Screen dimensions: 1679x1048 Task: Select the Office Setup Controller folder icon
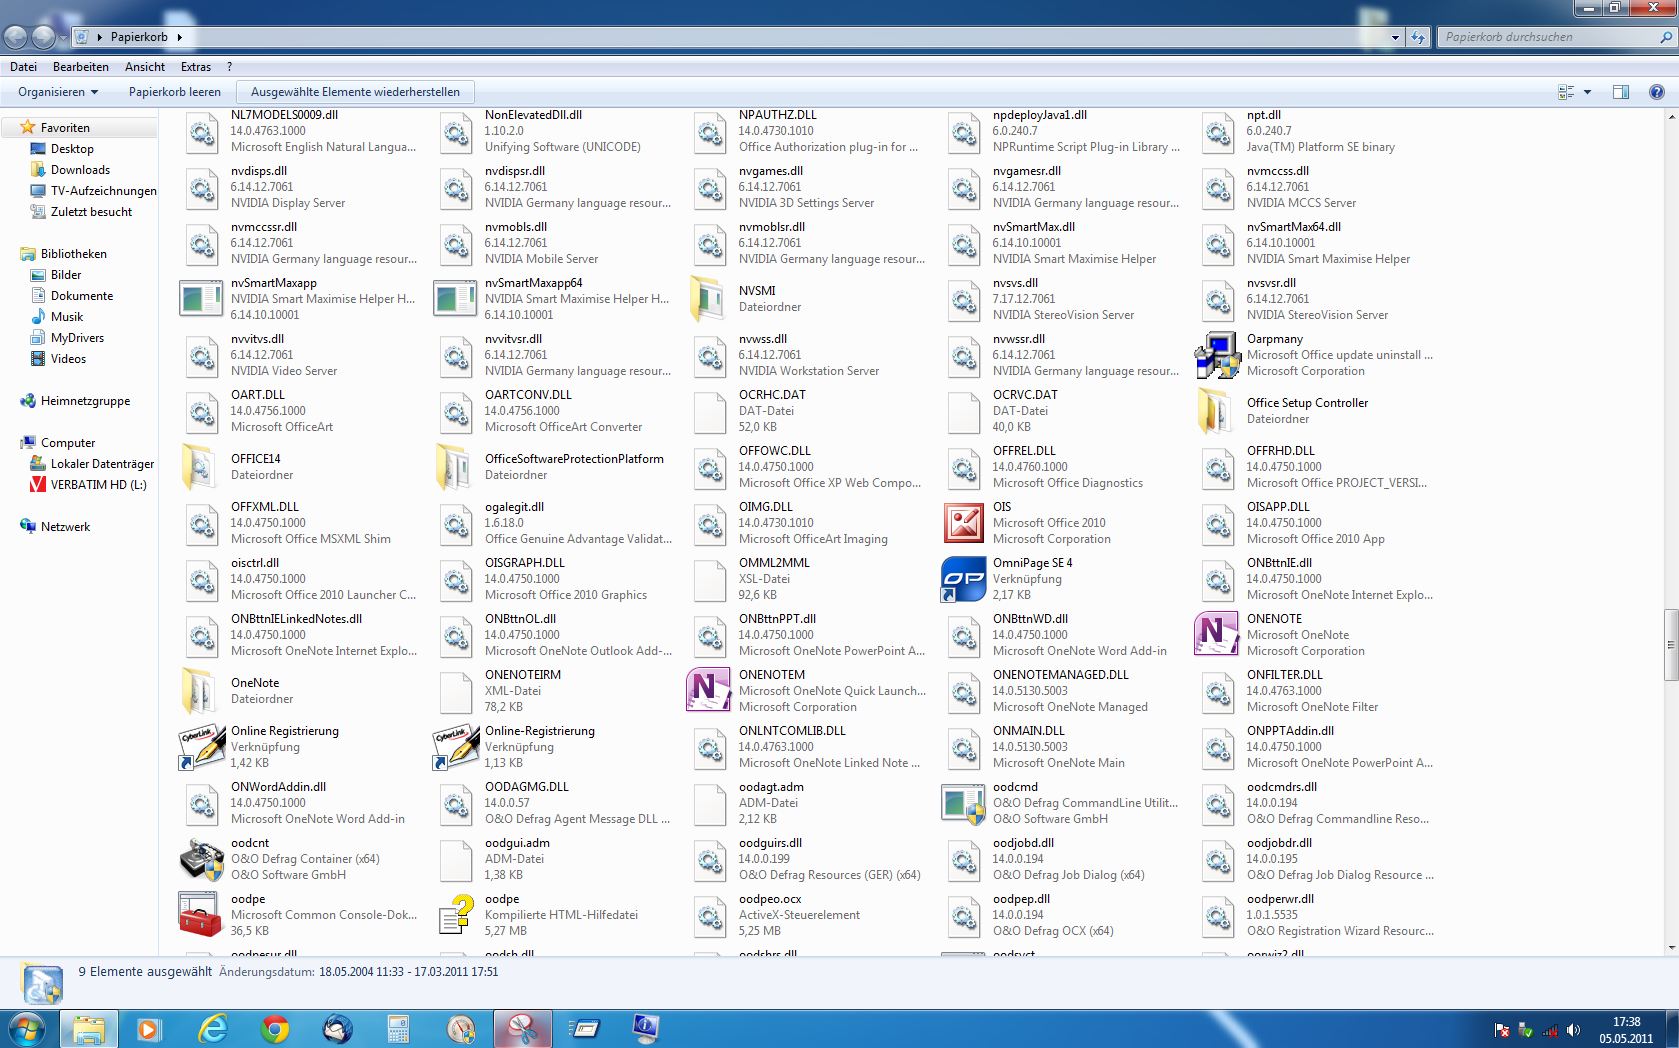tap(1217, 411)
